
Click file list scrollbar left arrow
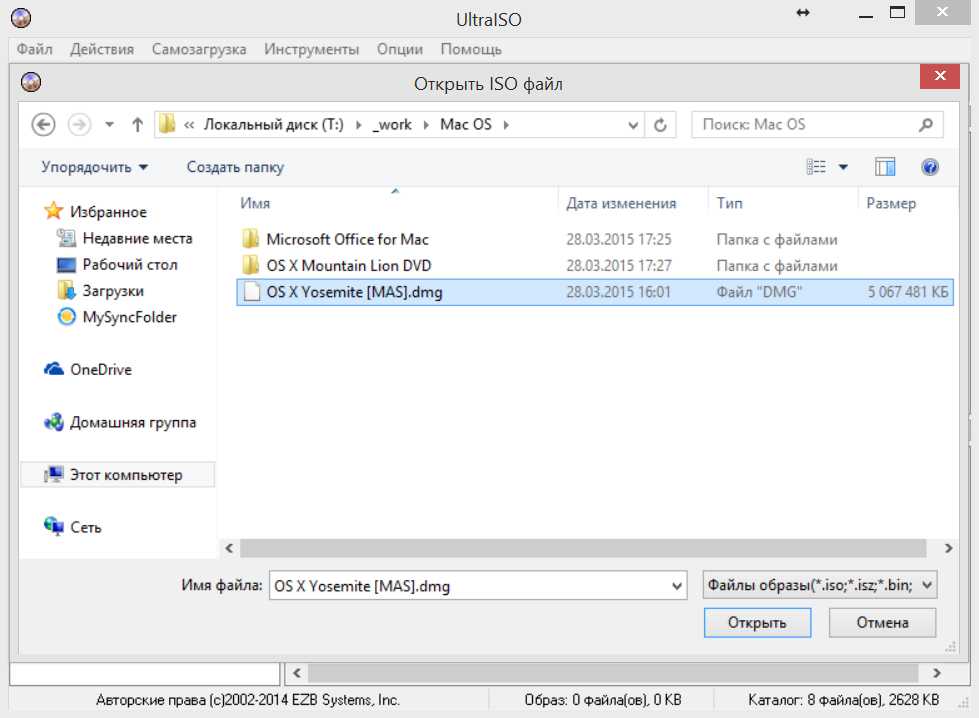[x=229, y=548]
